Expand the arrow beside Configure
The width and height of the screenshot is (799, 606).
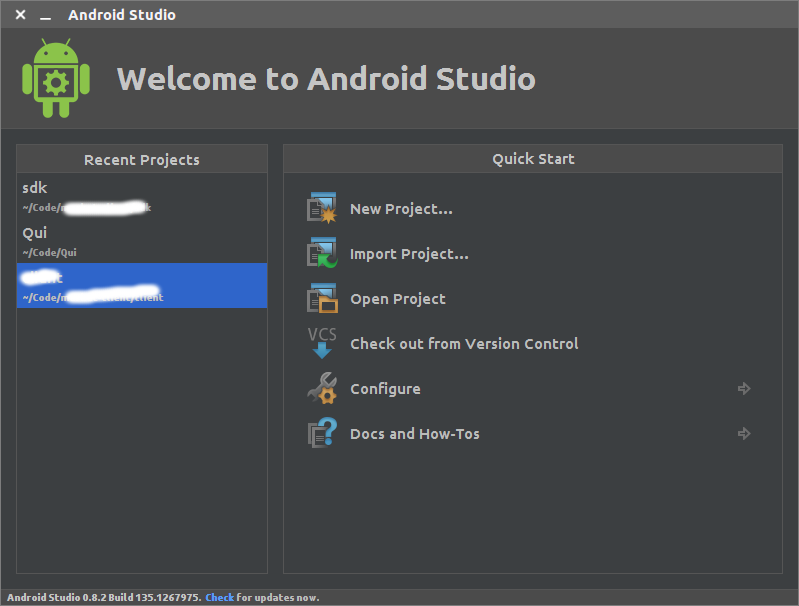pyautogui.click(x=743, y=389)
